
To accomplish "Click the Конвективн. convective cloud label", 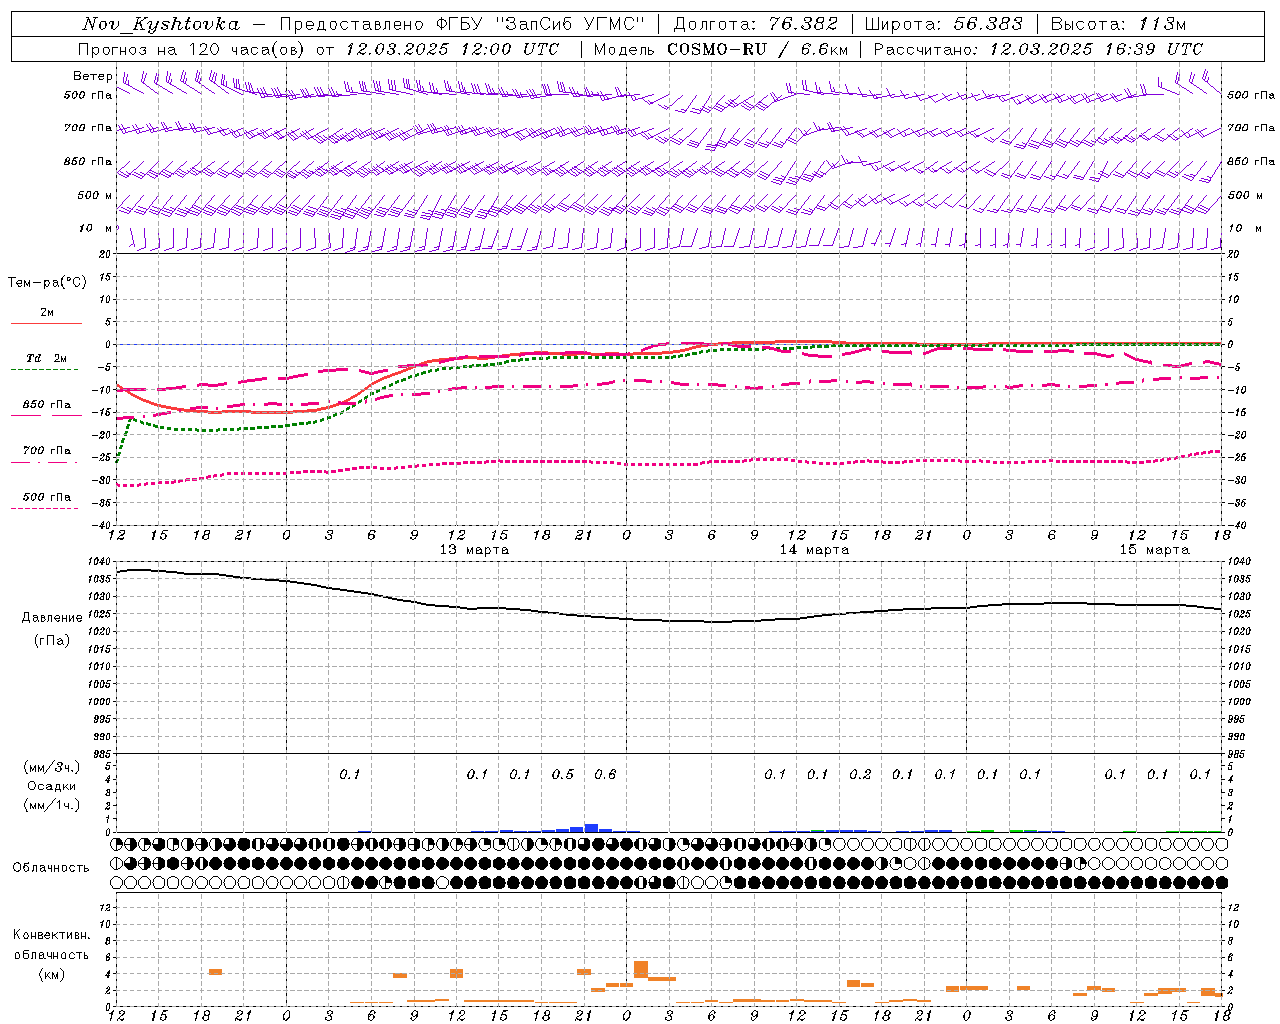I will tap(51, 935).
